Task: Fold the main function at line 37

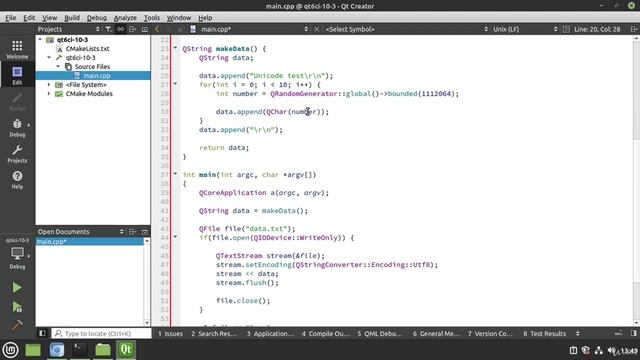Action: [176, 174]
